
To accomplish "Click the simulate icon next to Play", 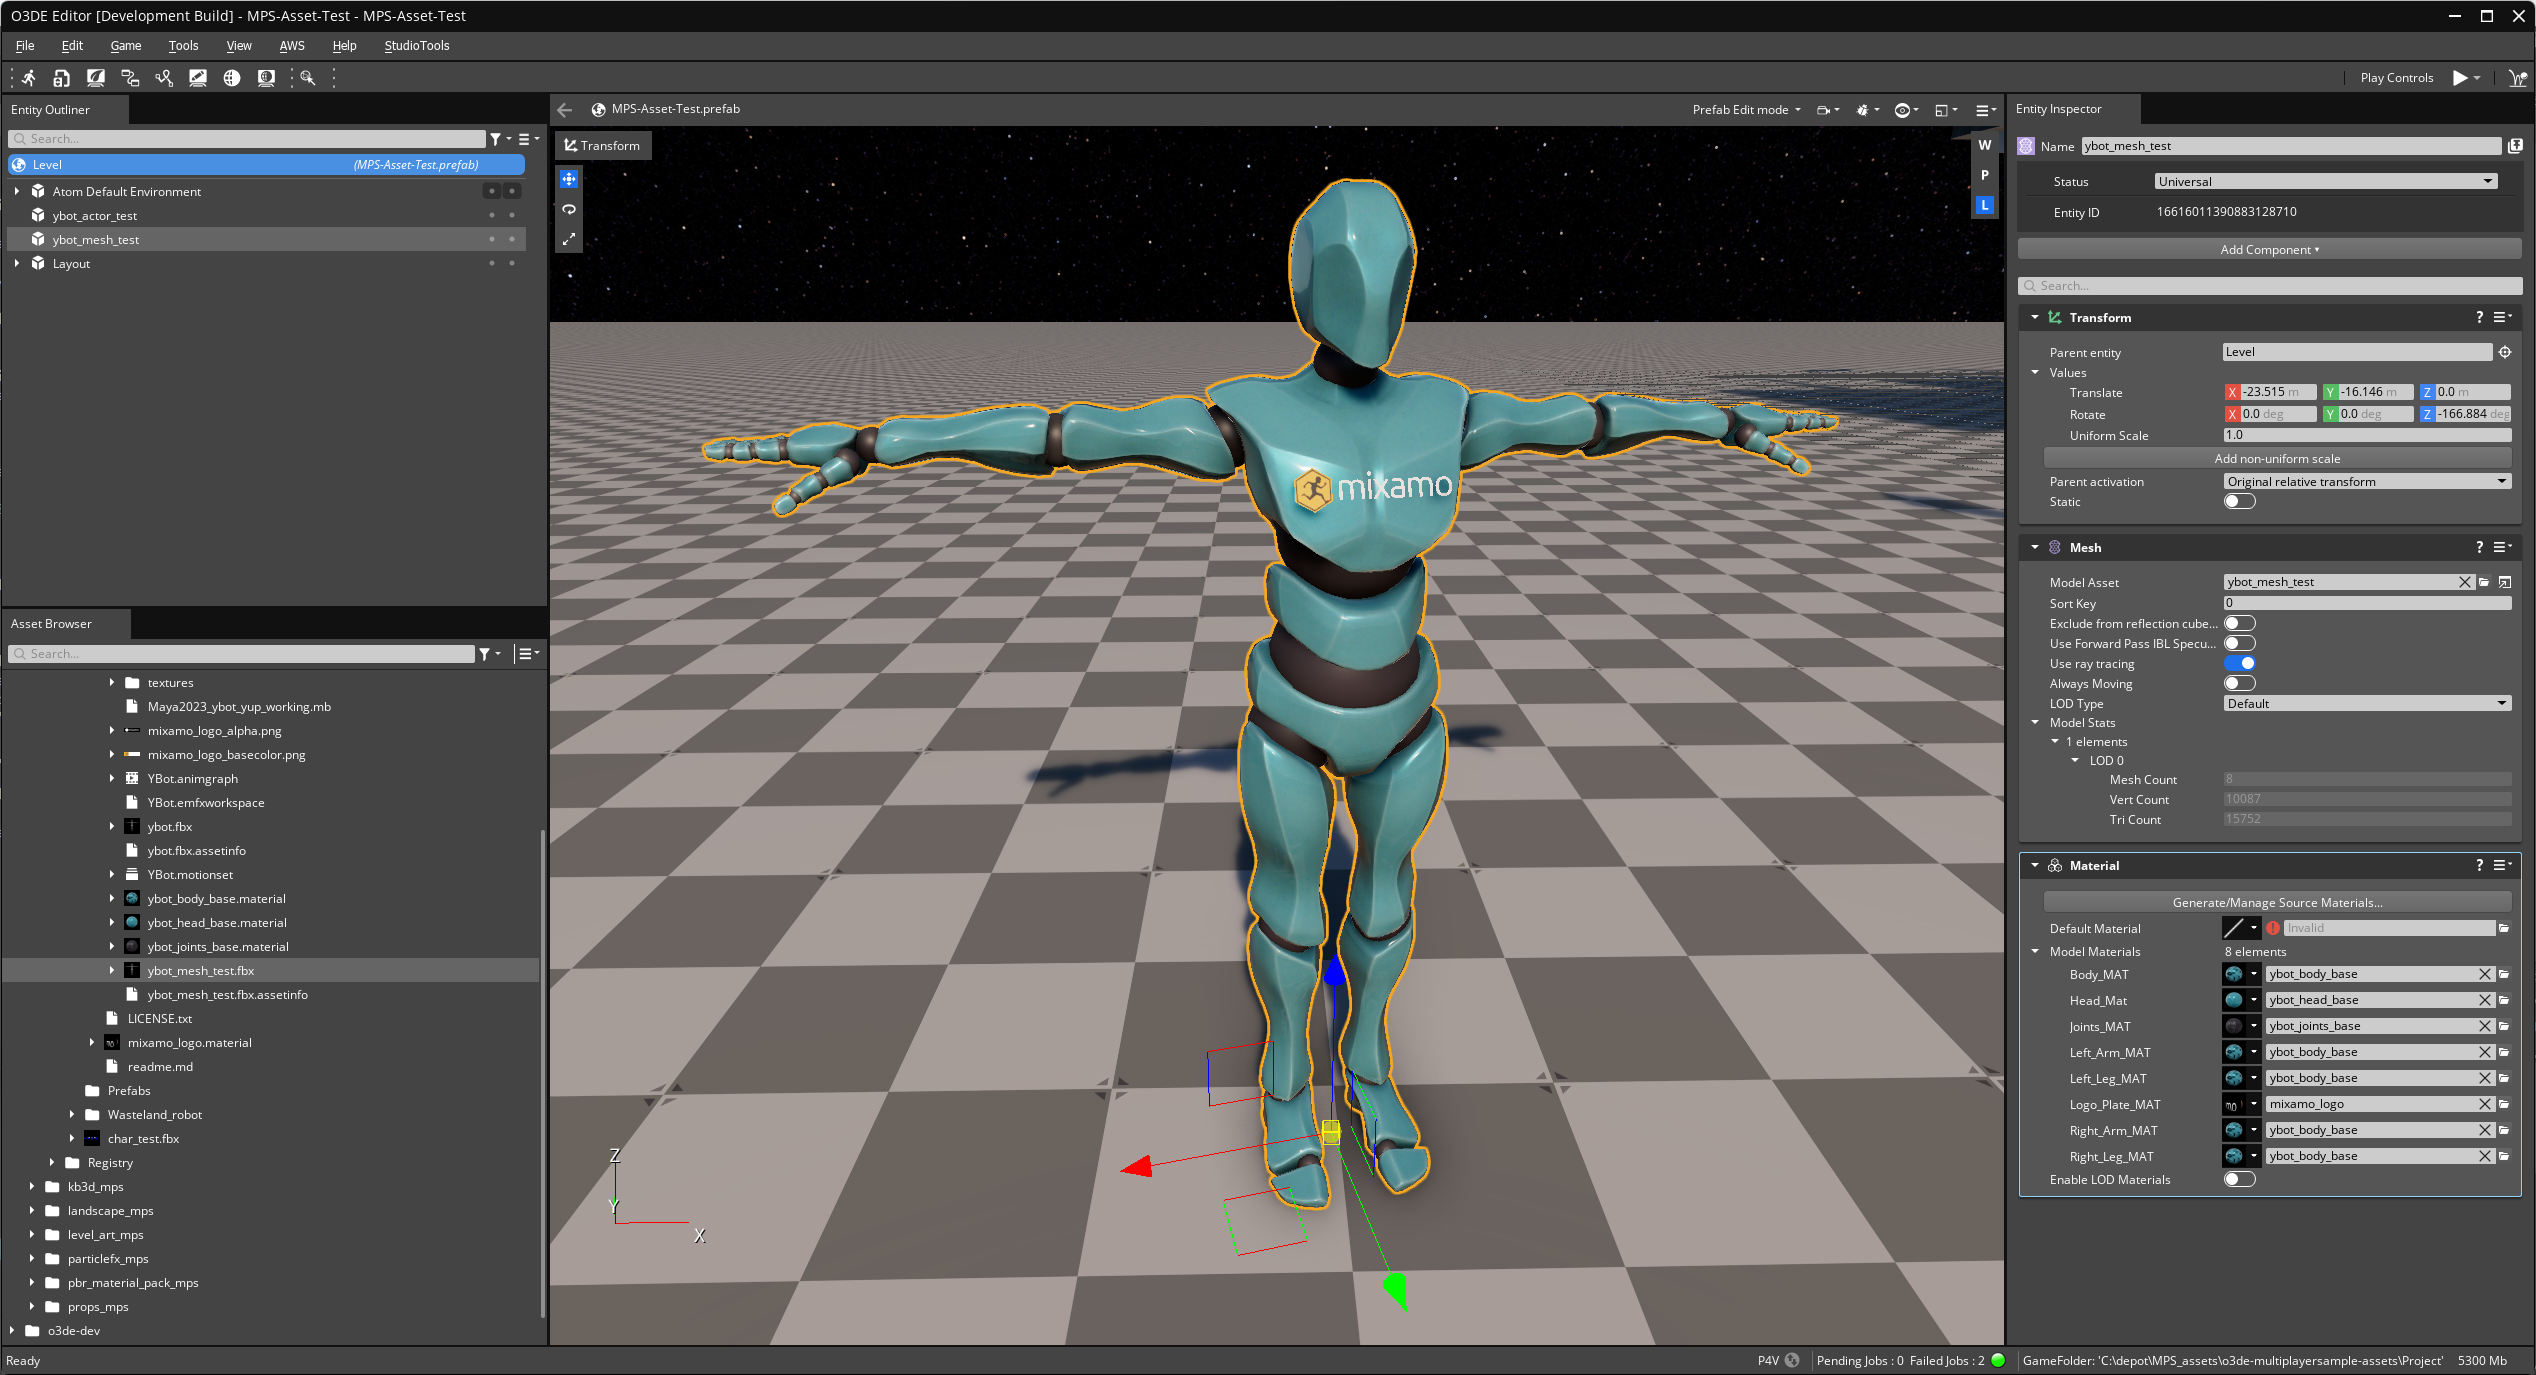I will 2517,78.
